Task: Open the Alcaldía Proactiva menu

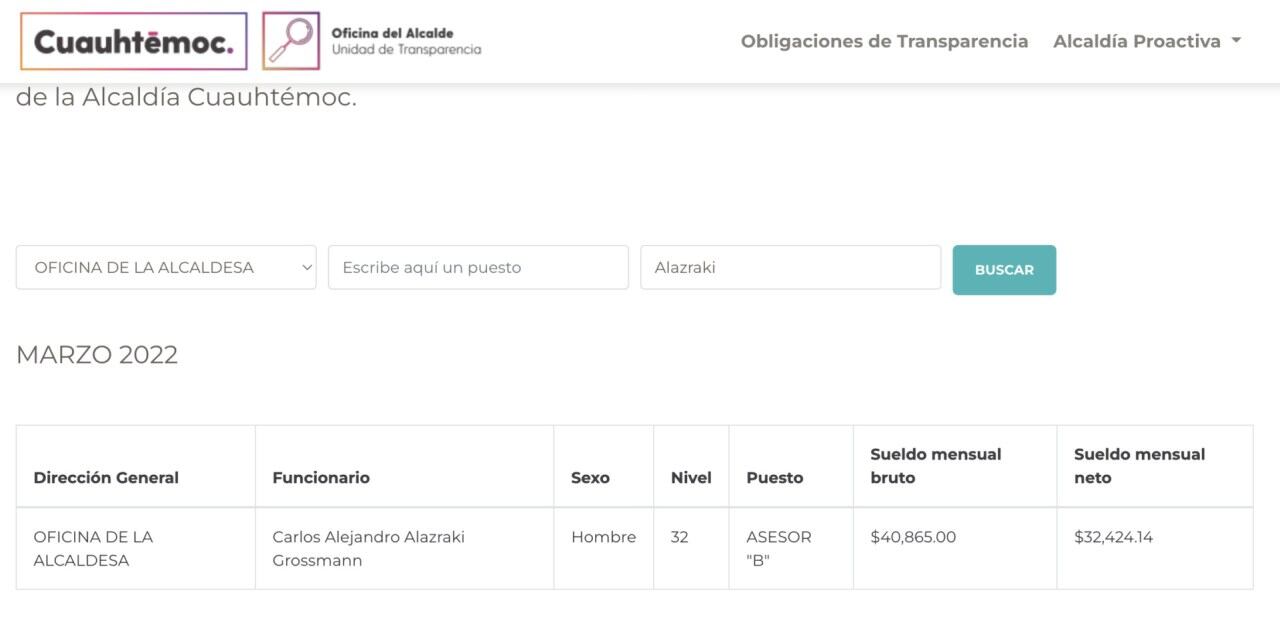Action: pyautogui.click(x=1140, y=41)
